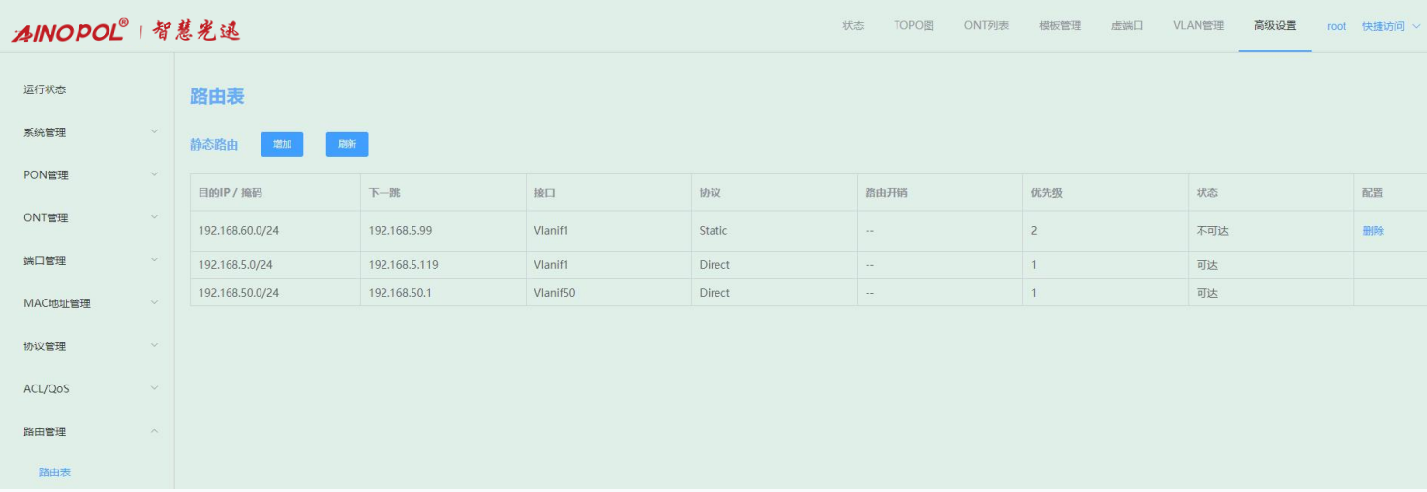Screen dimensions: 1427x492
Task: Expand the PON管理 sidebar menu
Action: (88, 175)
